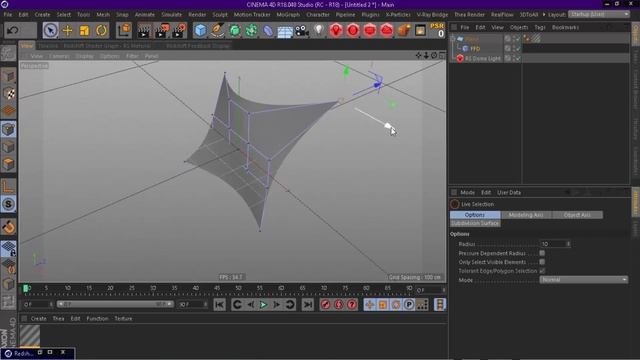The height and width of the screenshot is (360, 640).
Task: Click the purple Deformer icon
Action: point(268,30)
